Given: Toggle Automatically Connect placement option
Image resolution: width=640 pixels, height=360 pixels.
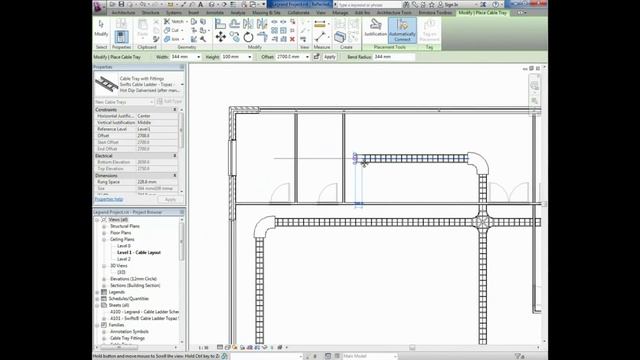Looking at the screenshot, I should click(x=402, y=30).
